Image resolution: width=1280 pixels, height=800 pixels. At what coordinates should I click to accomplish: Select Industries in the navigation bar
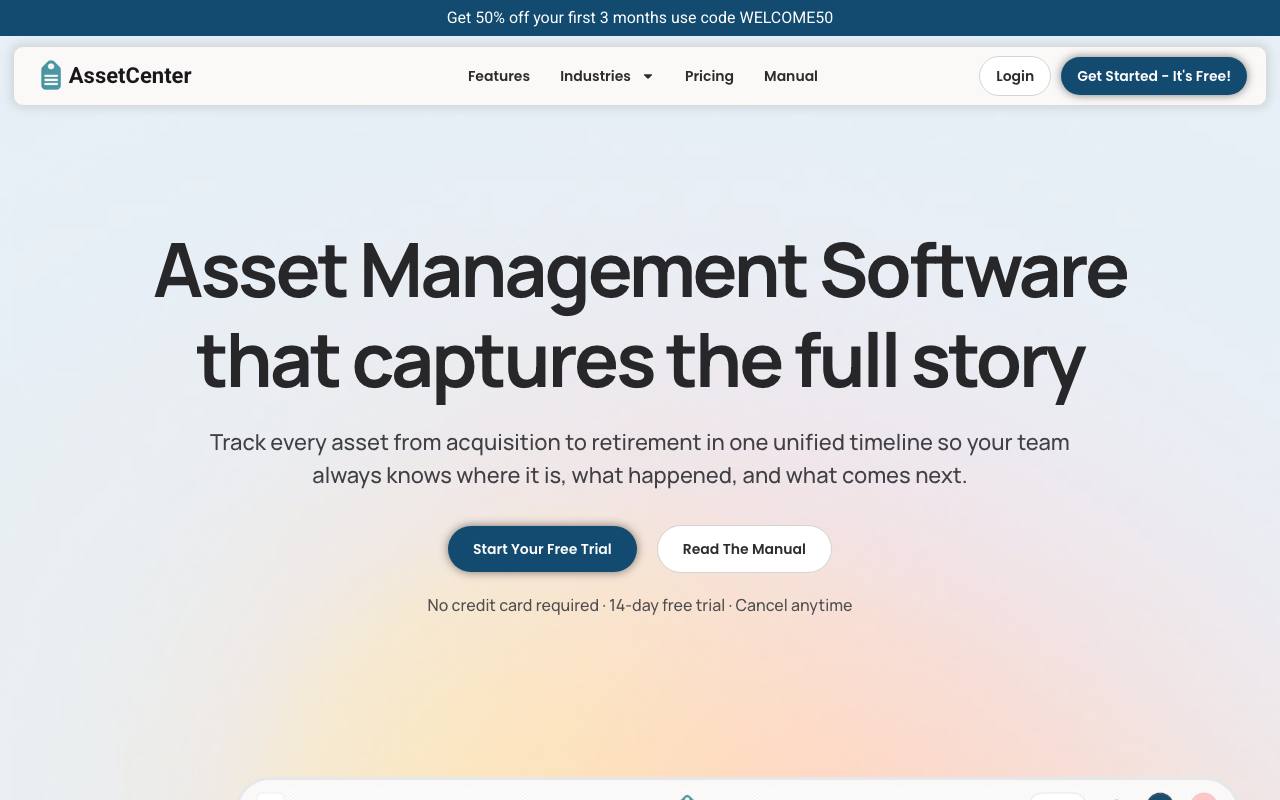595,76
